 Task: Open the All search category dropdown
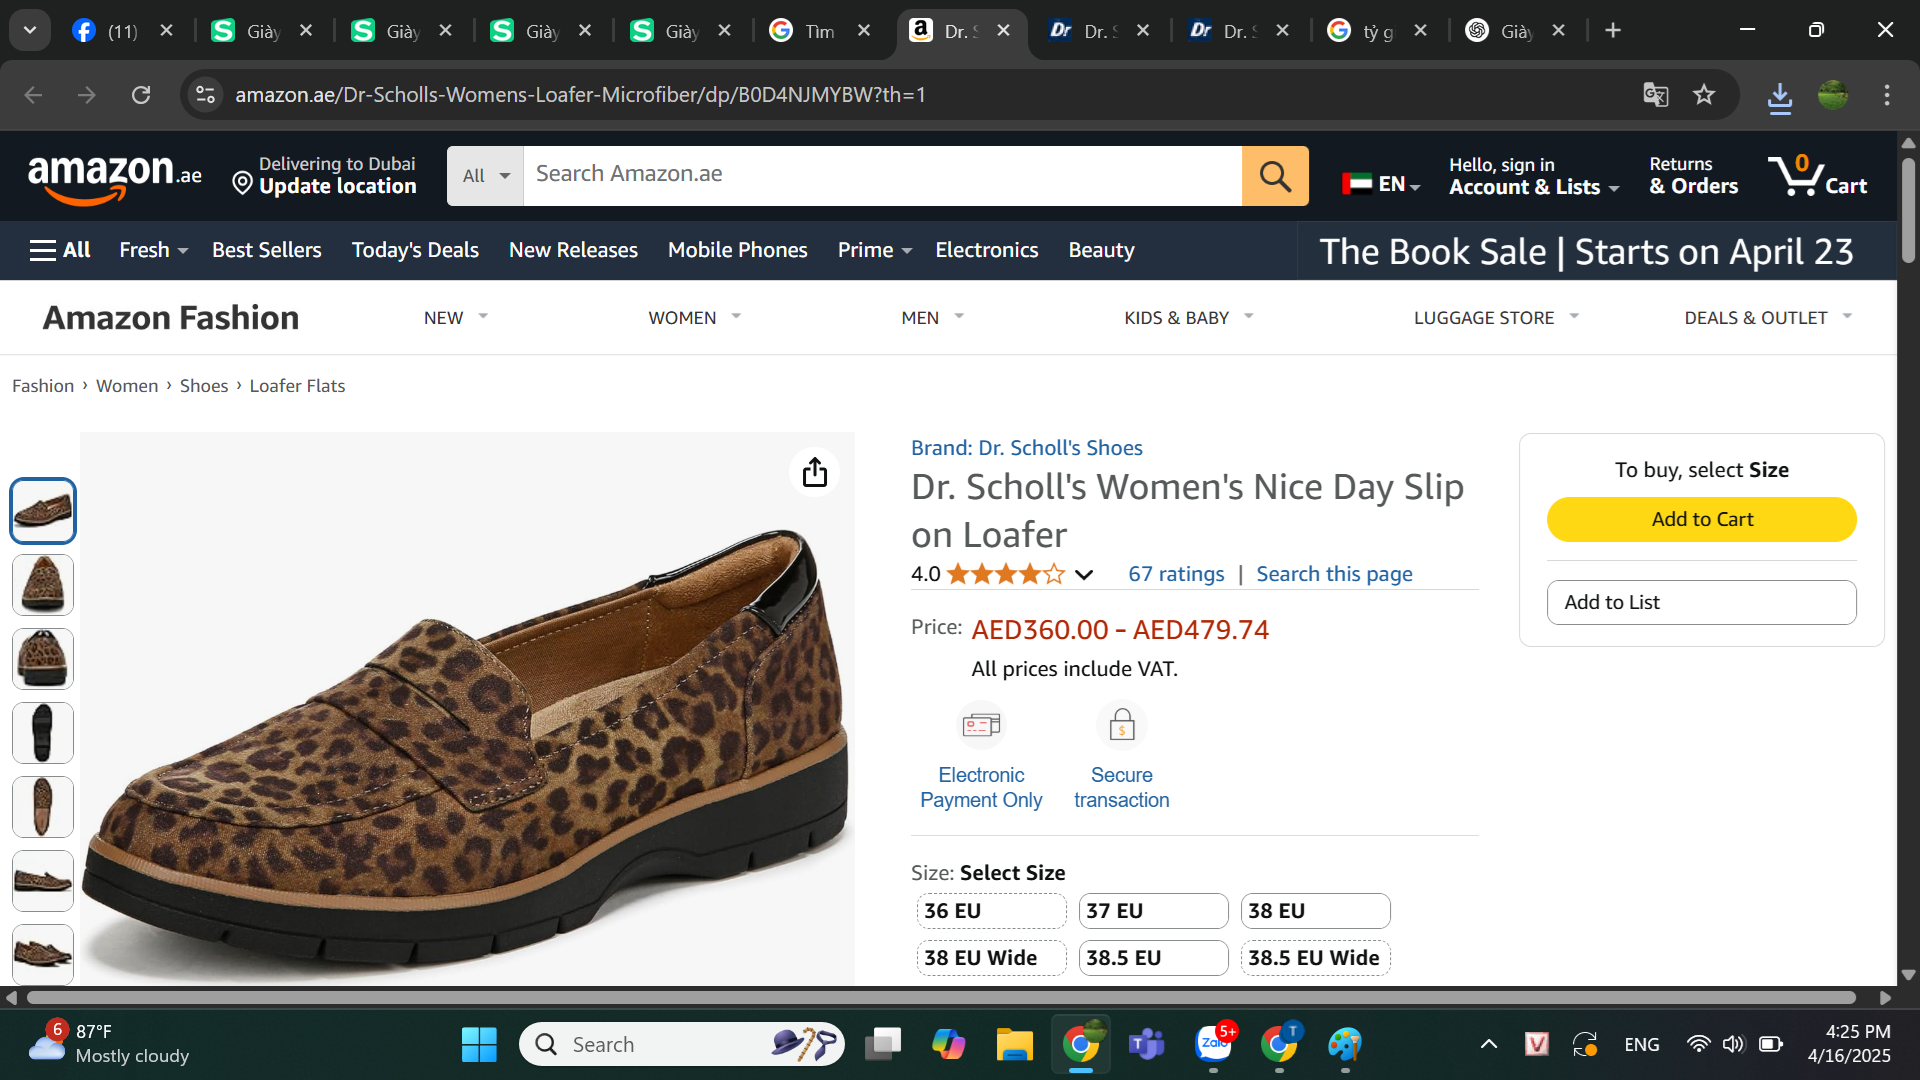coord(485,176)
